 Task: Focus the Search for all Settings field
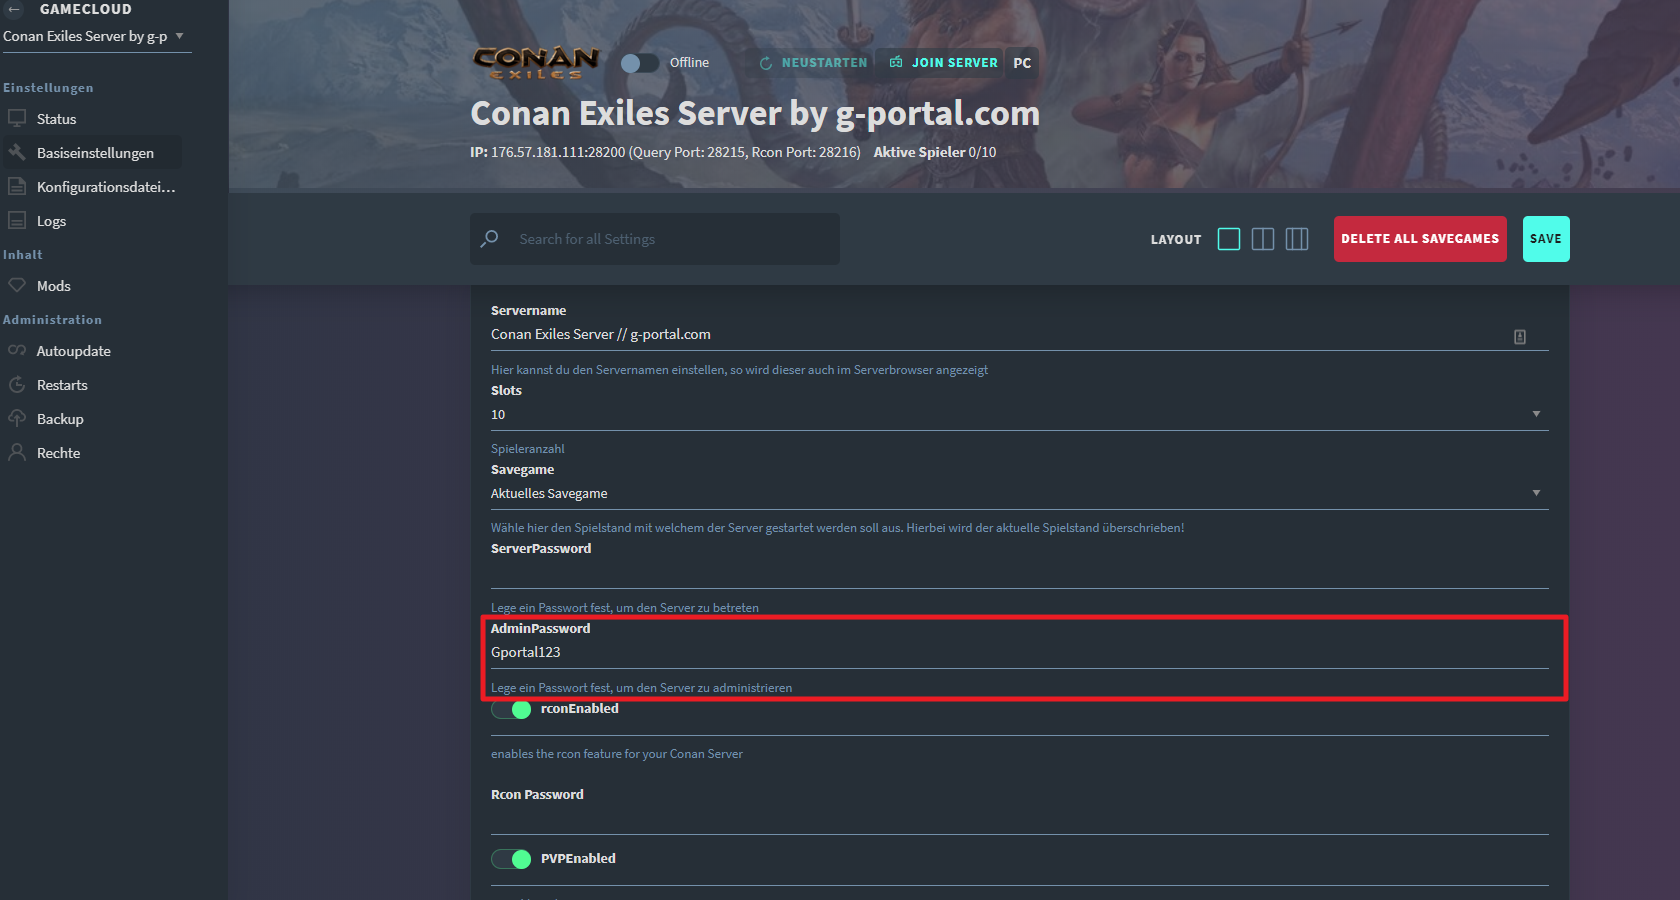(x=655, y=239)
